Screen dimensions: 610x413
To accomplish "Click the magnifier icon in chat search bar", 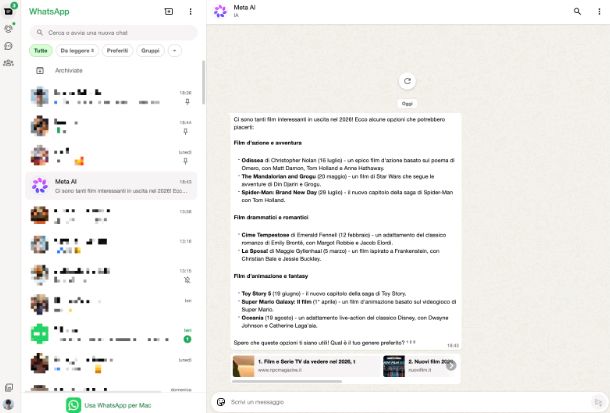I will [40, 33].
